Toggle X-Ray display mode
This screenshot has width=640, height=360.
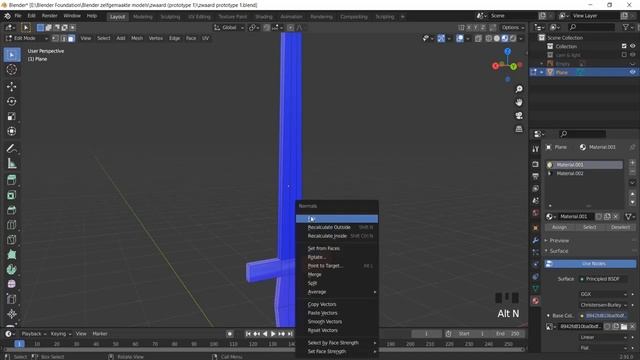tap(478, 38)
